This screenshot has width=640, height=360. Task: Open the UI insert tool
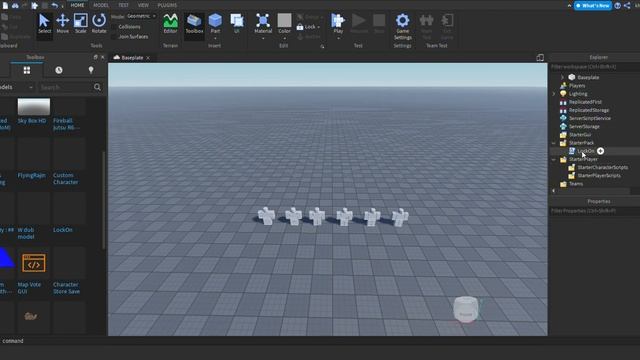pyautogui.click(x=237, y=23)
